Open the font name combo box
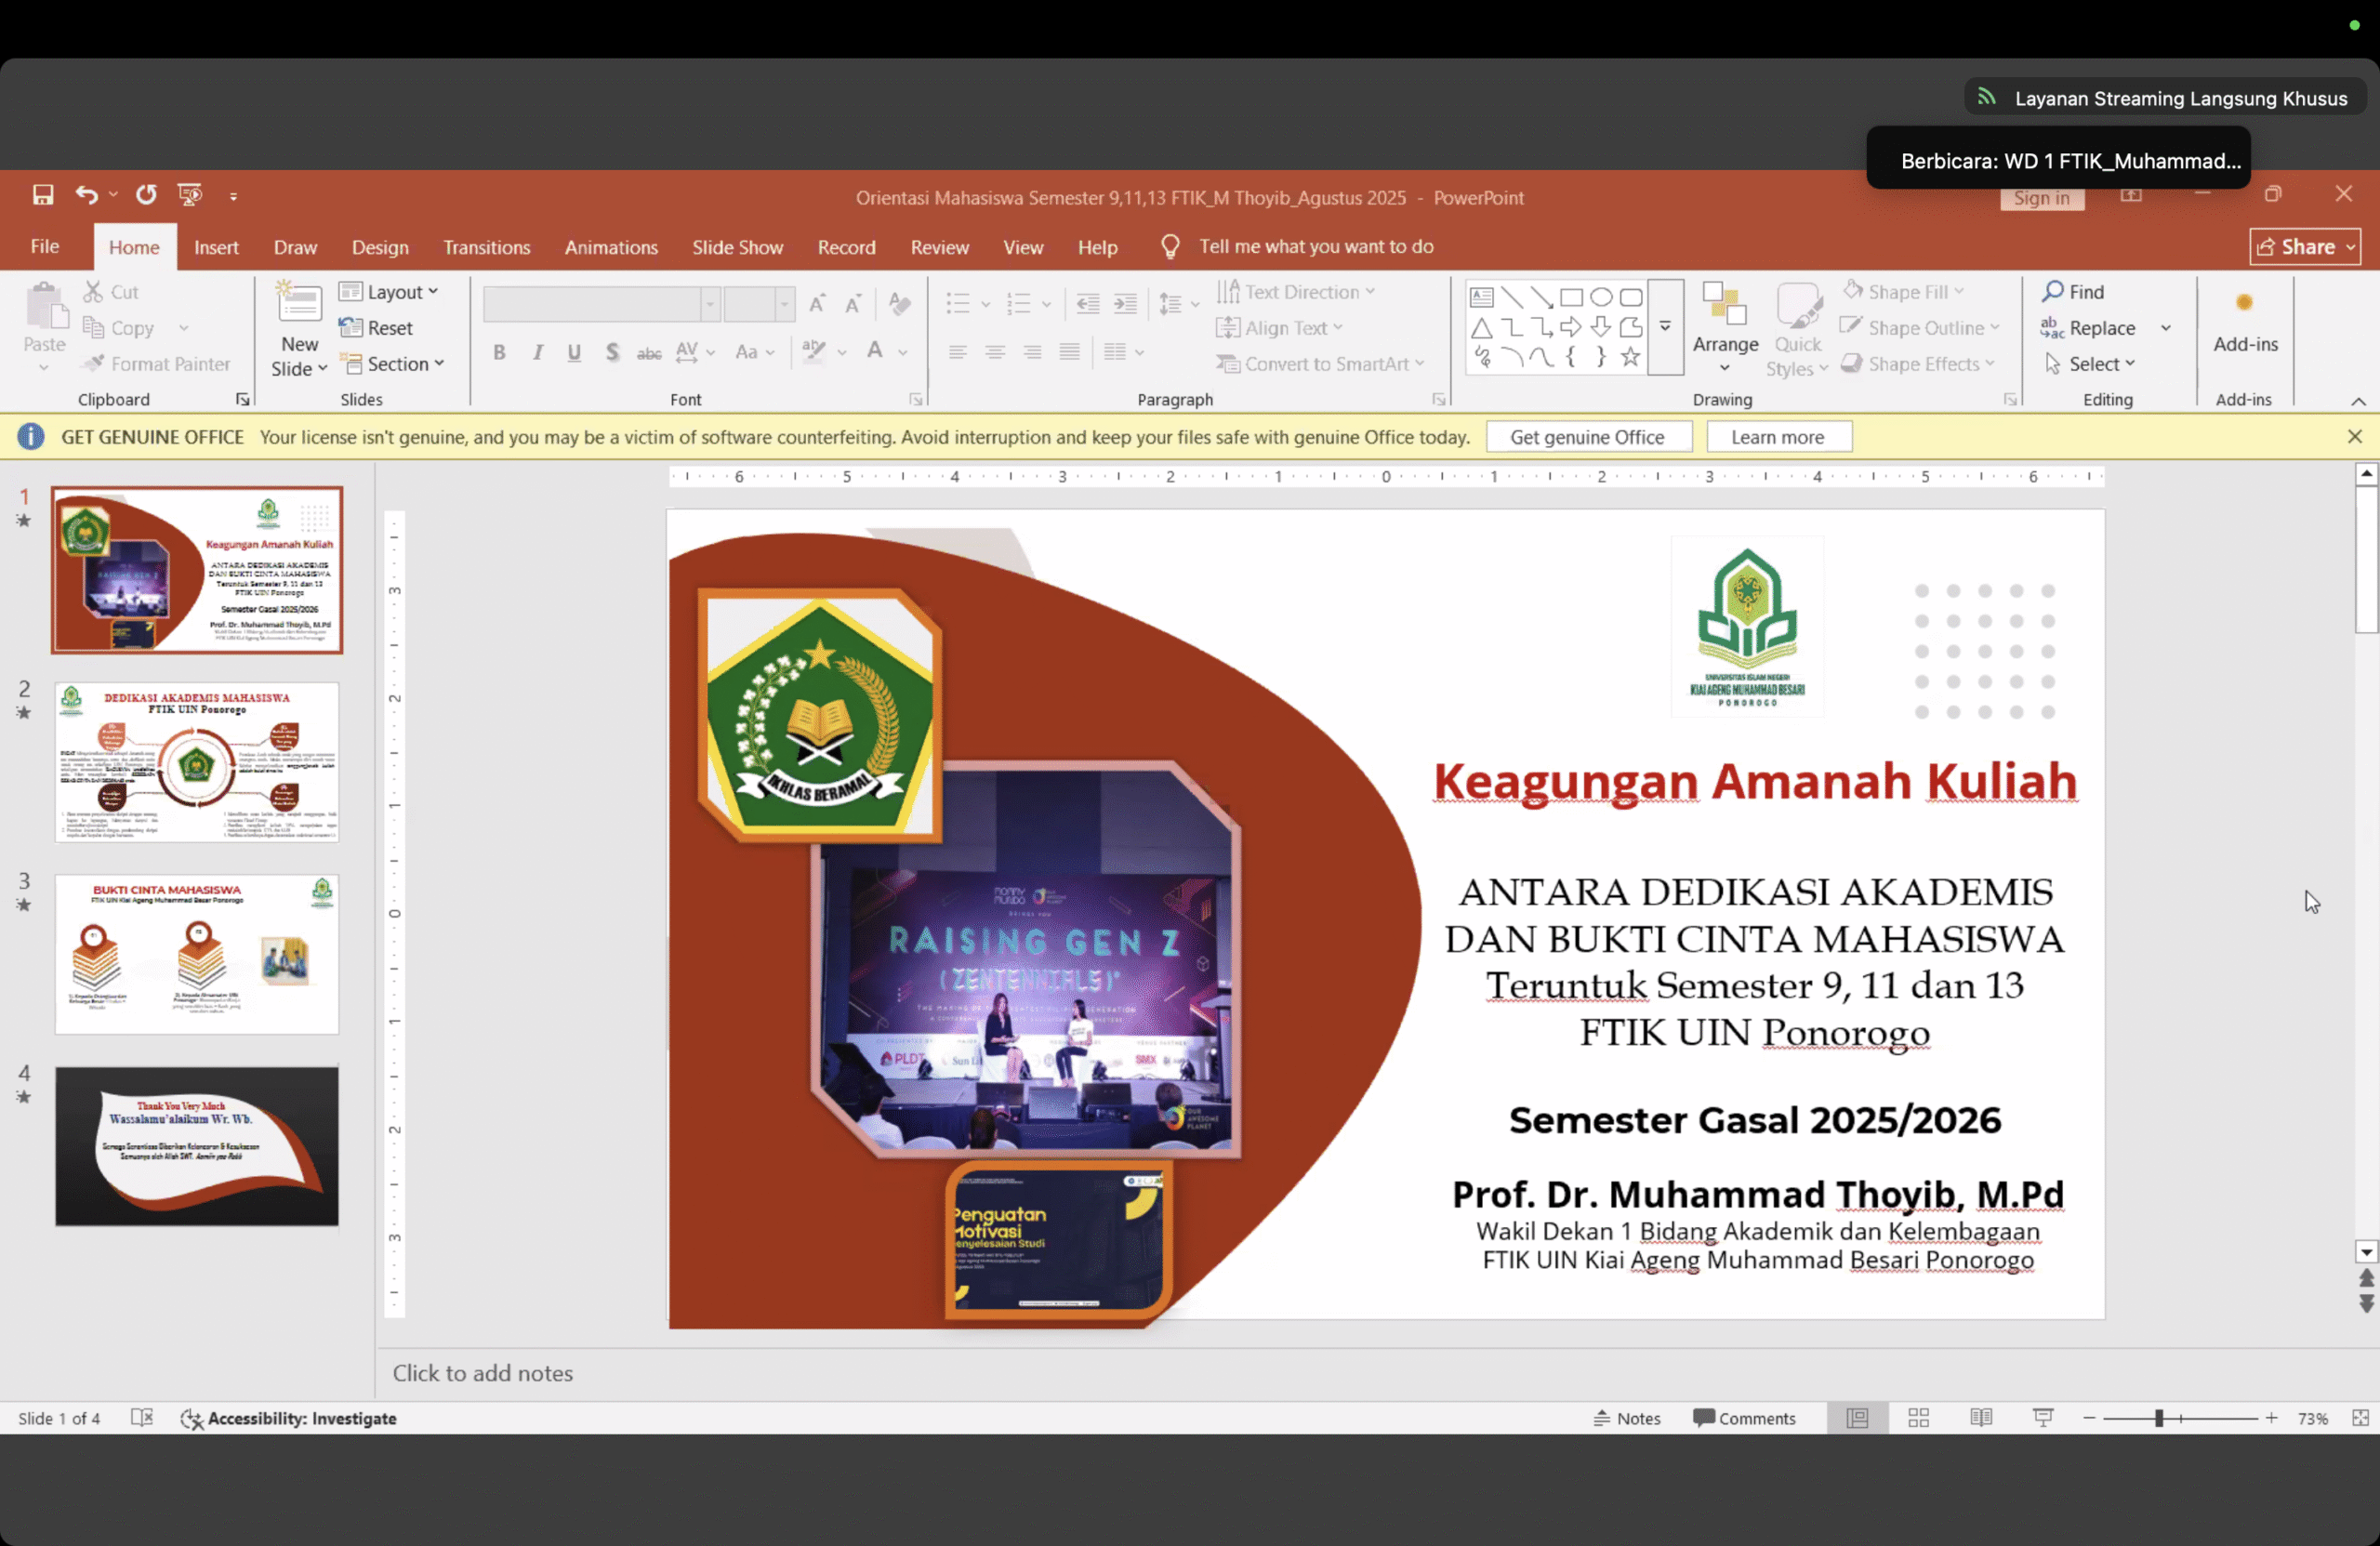Image resolution: width=2380 pixels, height=1546 pixels. click(x=602, y=304)
